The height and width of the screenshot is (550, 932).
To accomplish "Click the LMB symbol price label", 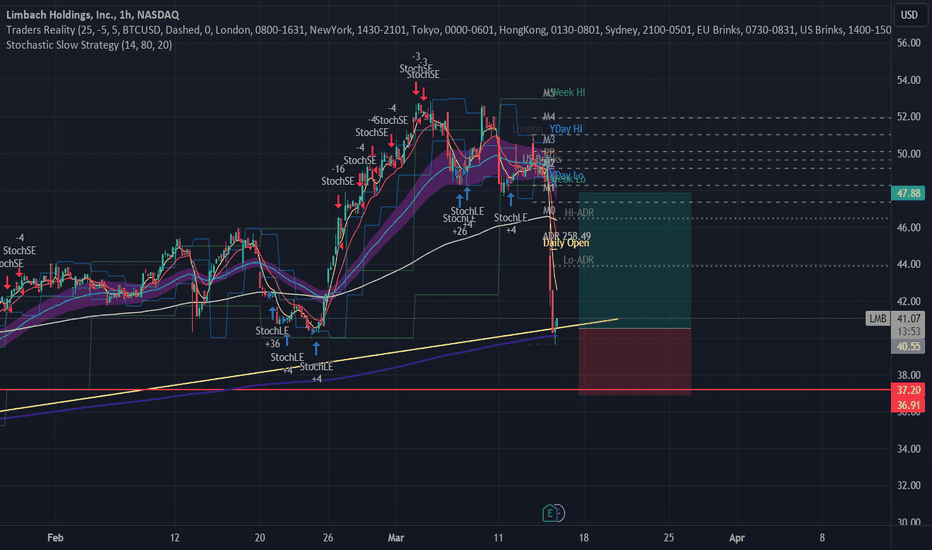I will point(877,319).
